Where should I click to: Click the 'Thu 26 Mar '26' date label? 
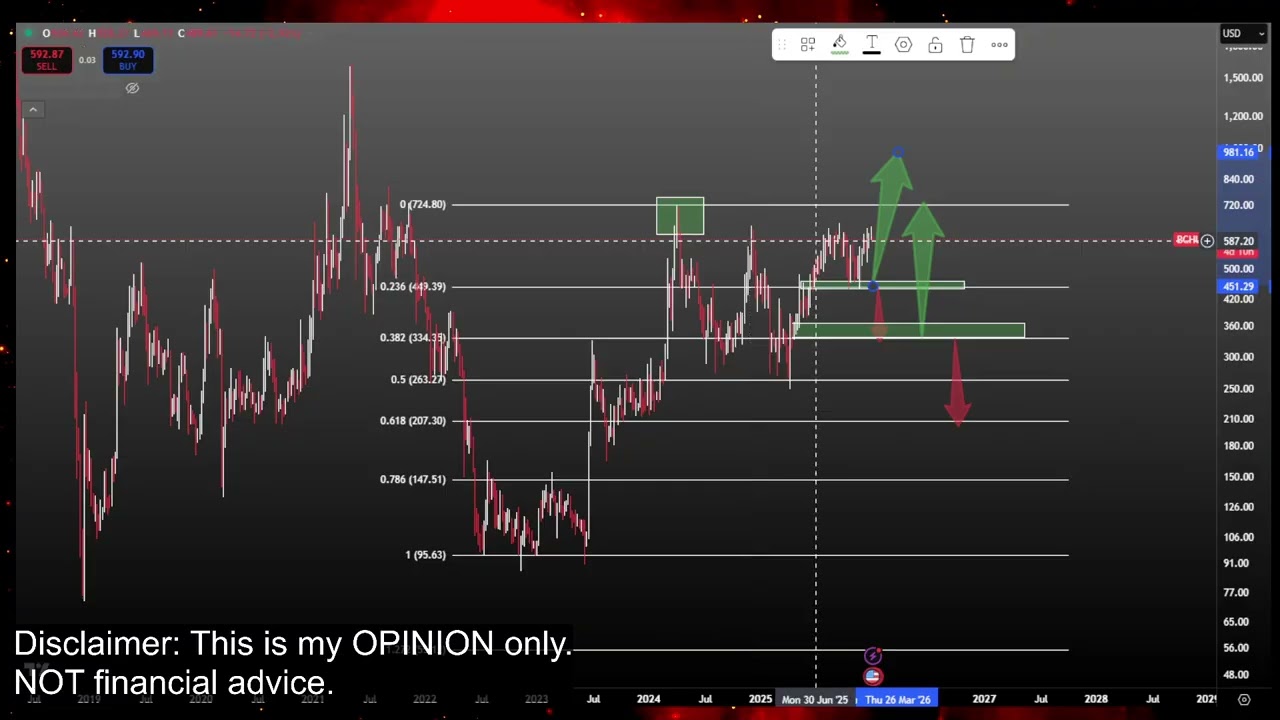(x=898, y=699)
